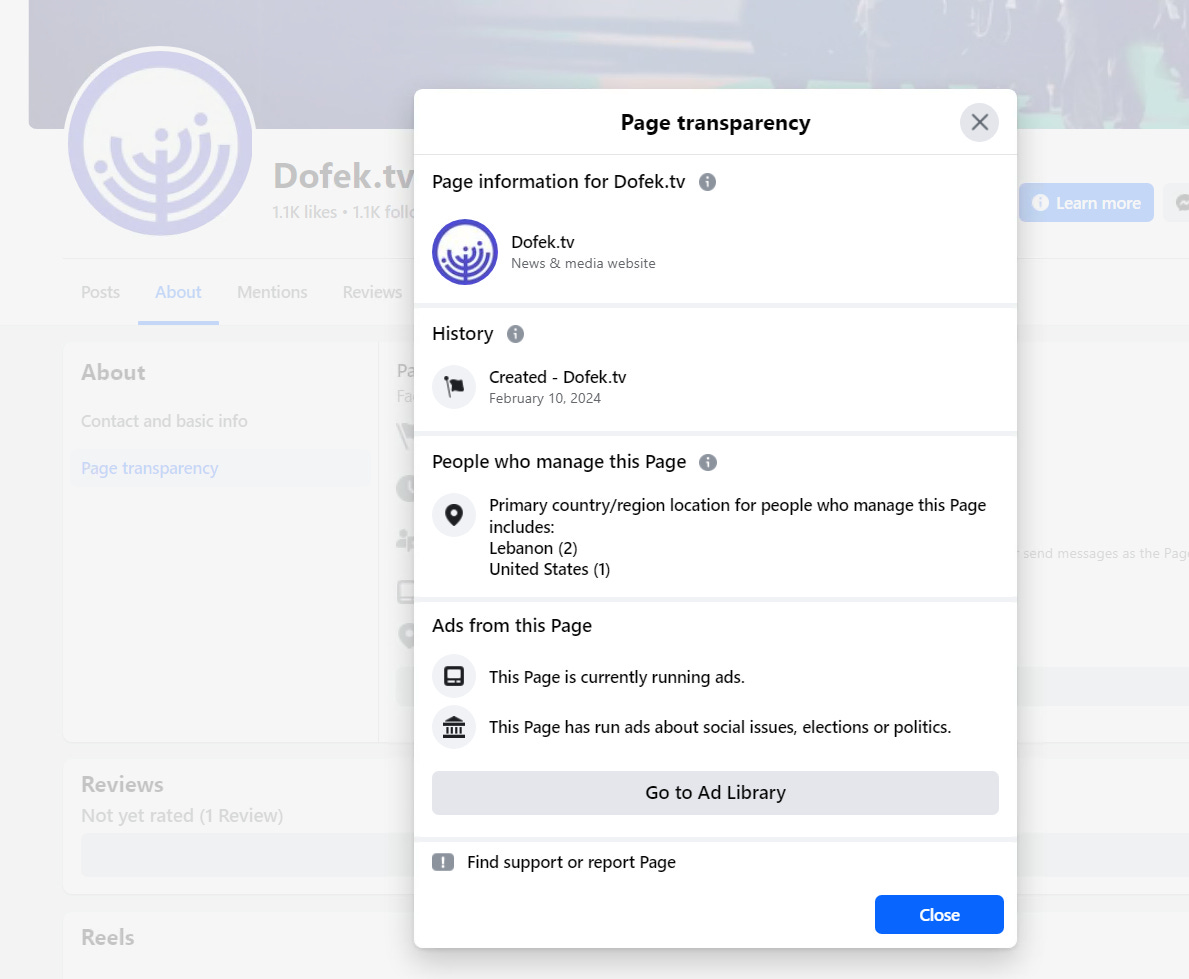Image resolution: width=1189 pixels, height=979 pixels.
Task: Go to the Reviews tab
Action: coord(372,292)
